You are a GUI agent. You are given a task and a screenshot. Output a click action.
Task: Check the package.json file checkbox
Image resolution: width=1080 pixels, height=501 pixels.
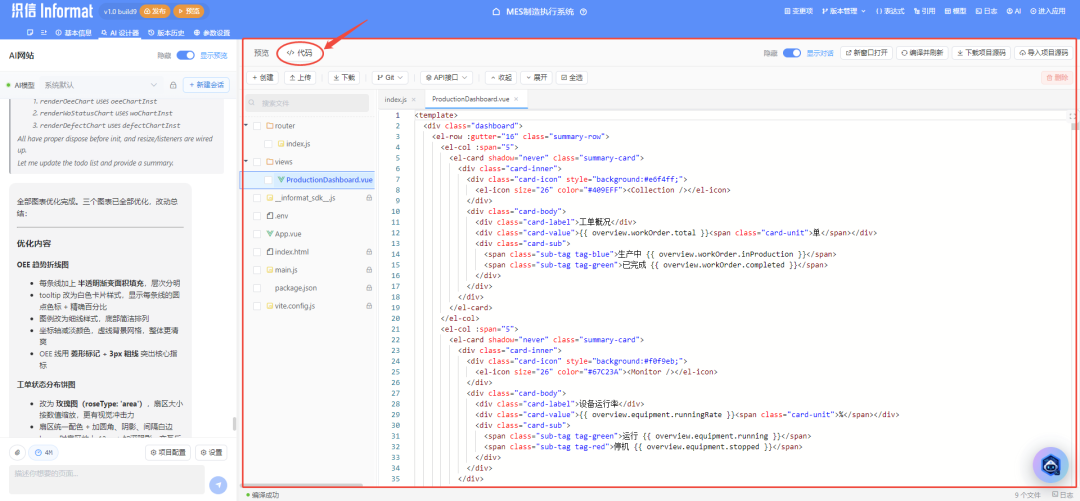[x=257, y=287]
